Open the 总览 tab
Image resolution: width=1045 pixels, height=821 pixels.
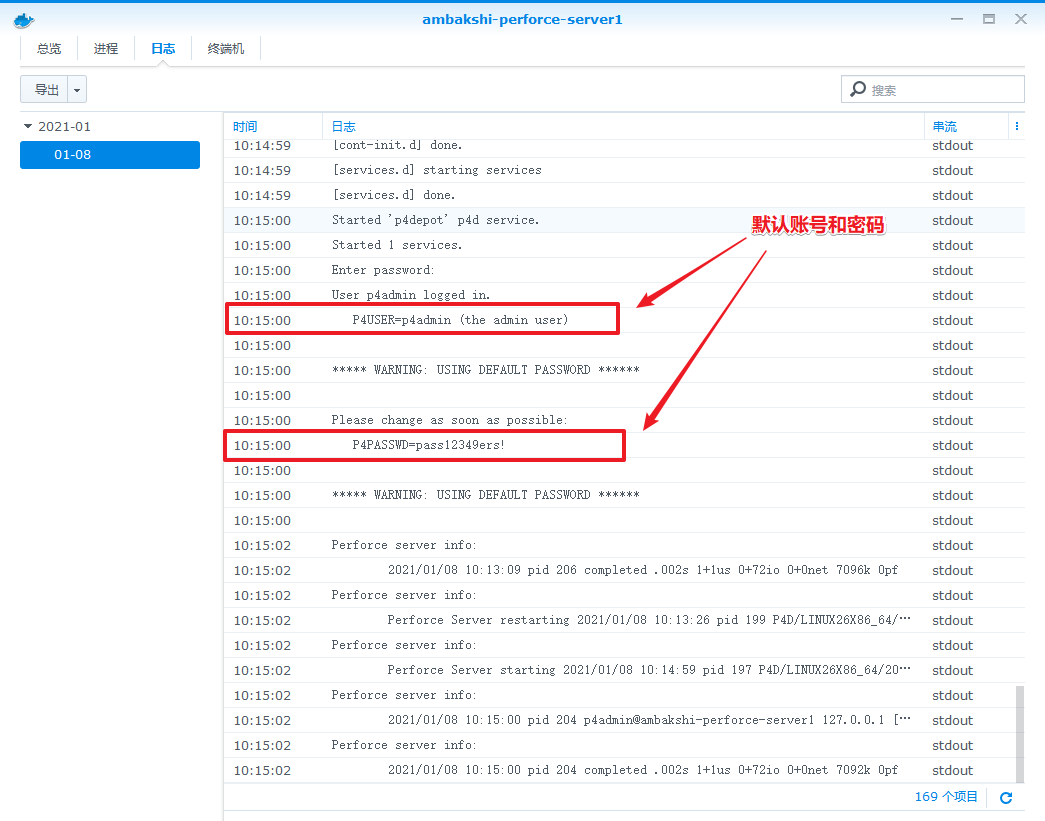(49, 49)
